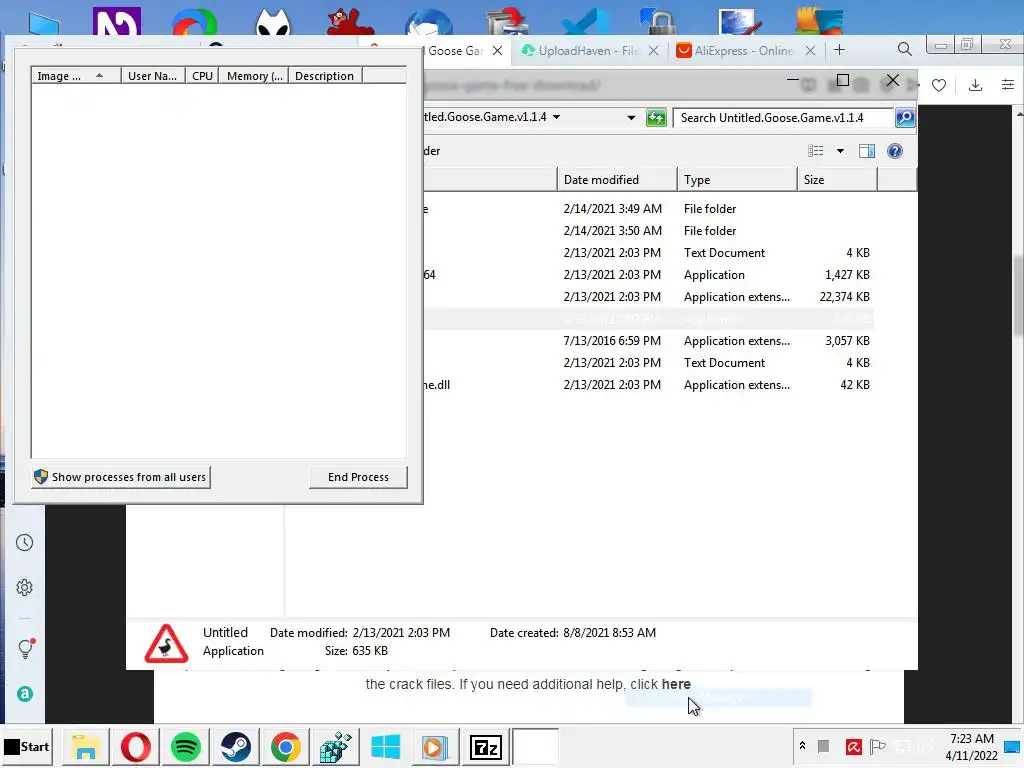Click the Change your view icon in Explorer
1024x768 pixels.
pos(816,151)
